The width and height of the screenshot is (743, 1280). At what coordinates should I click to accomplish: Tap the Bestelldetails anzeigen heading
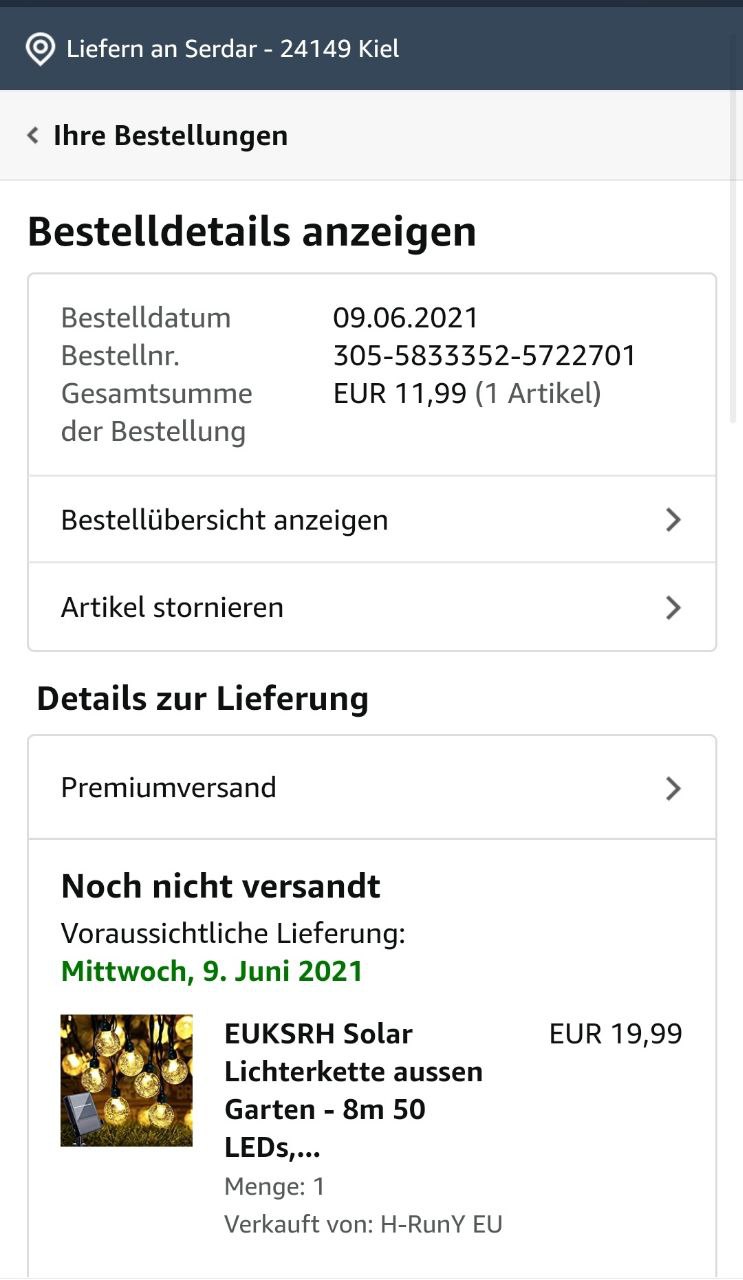[252, 232]
